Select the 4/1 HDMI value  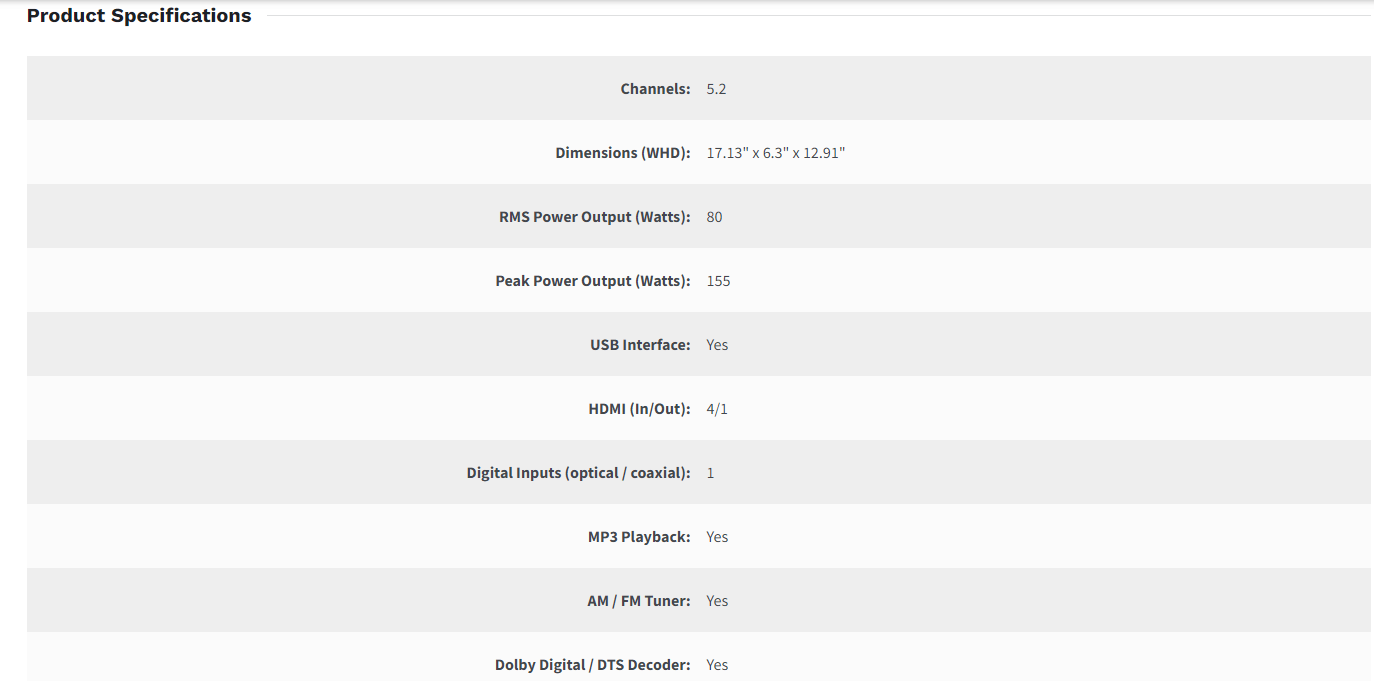tap(717, 409)
